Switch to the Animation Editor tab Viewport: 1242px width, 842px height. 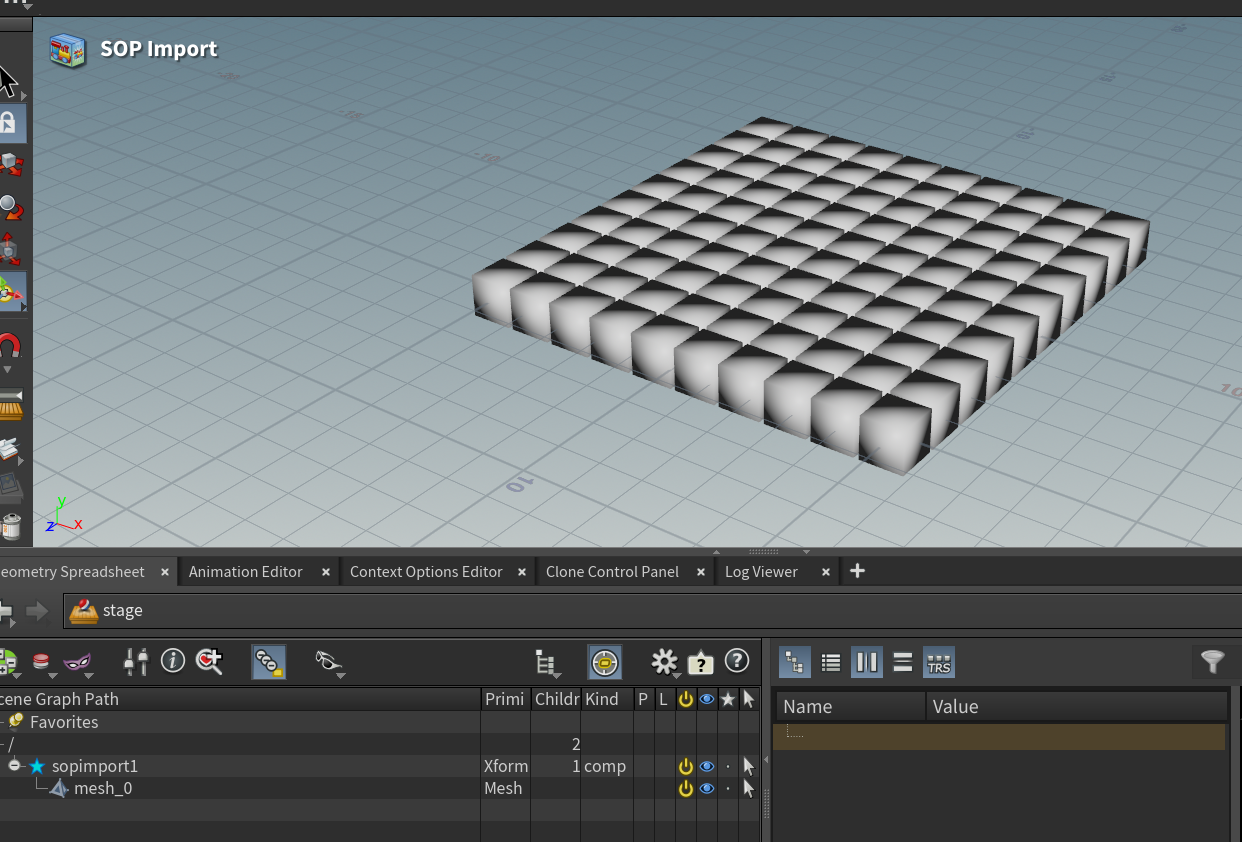coord(245,571)
